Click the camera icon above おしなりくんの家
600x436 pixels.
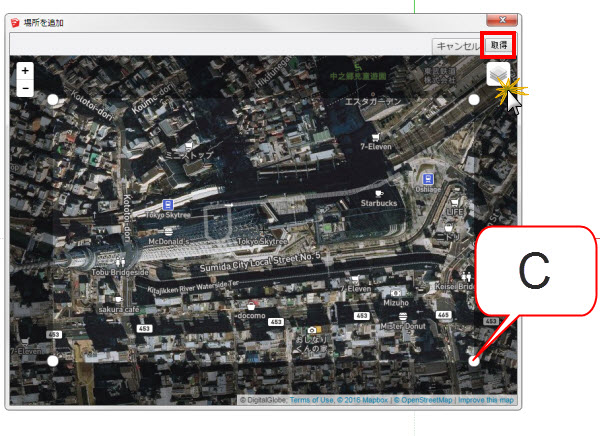312,330
